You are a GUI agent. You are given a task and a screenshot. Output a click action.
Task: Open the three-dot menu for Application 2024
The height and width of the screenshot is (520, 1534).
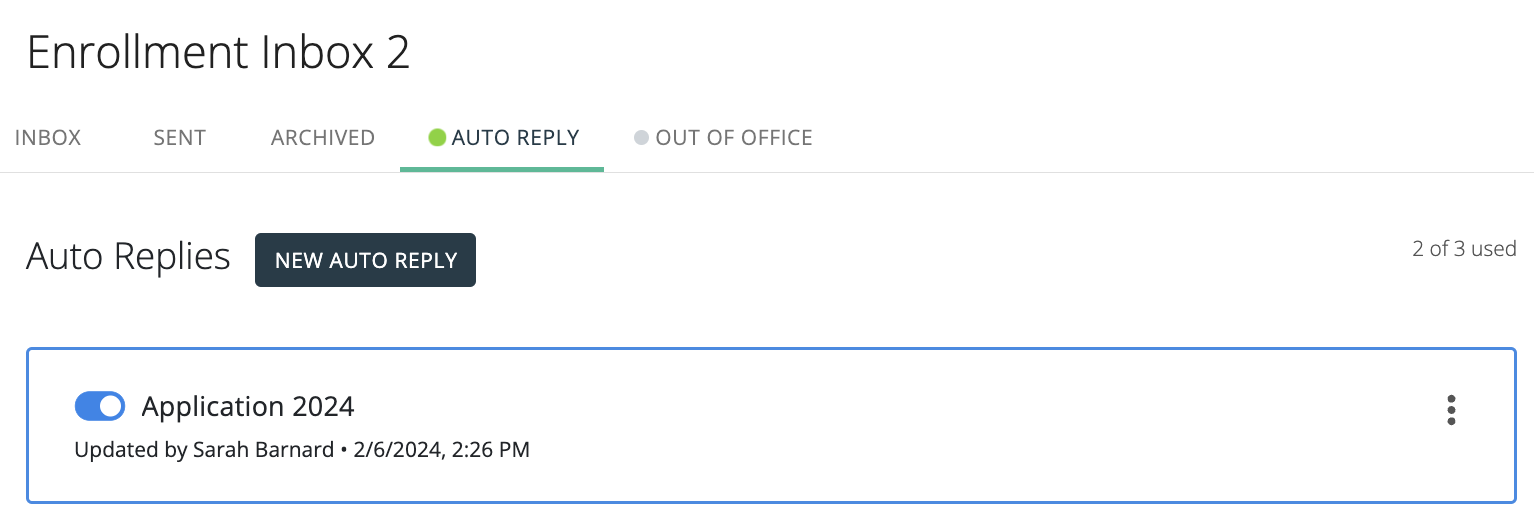(x=1451, y=410)
